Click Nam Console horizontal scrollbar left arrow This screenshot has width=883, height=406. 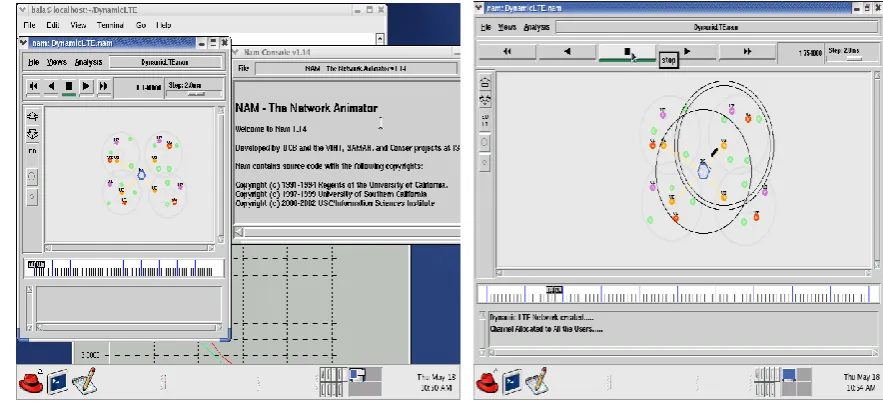pos(239,232)
